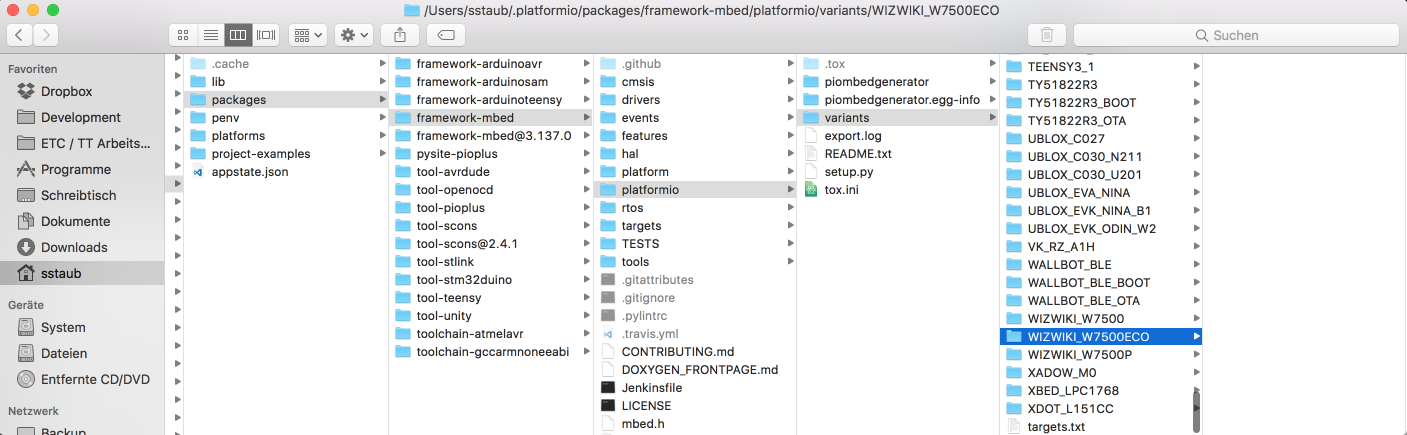Switch to cover flow view mode
This screenshot has height=435, width=1407.
[x=266, y=35]
